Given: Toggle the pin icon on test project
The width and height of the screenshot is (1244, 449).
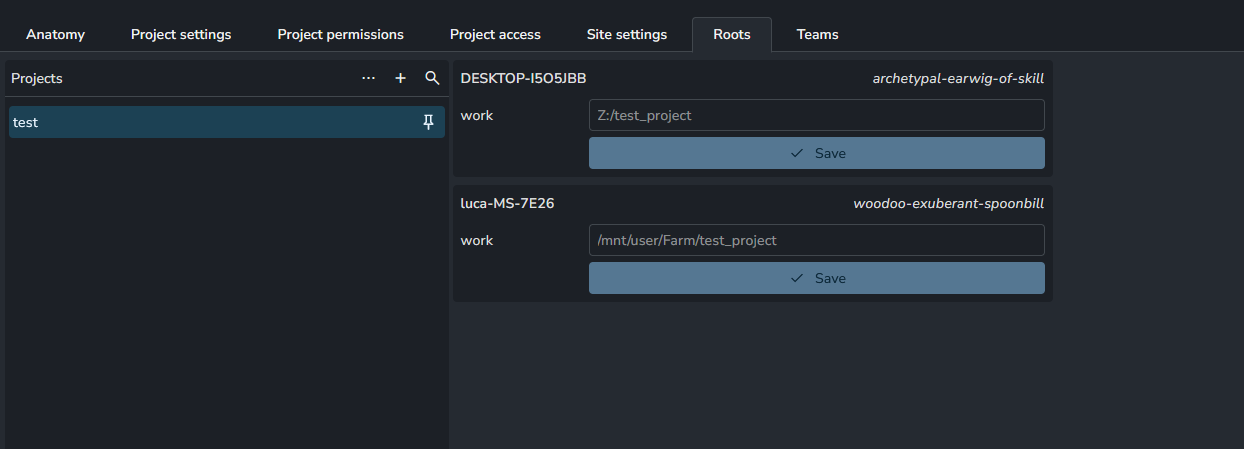Looking at the screenshot, I should tap(429, 122).
